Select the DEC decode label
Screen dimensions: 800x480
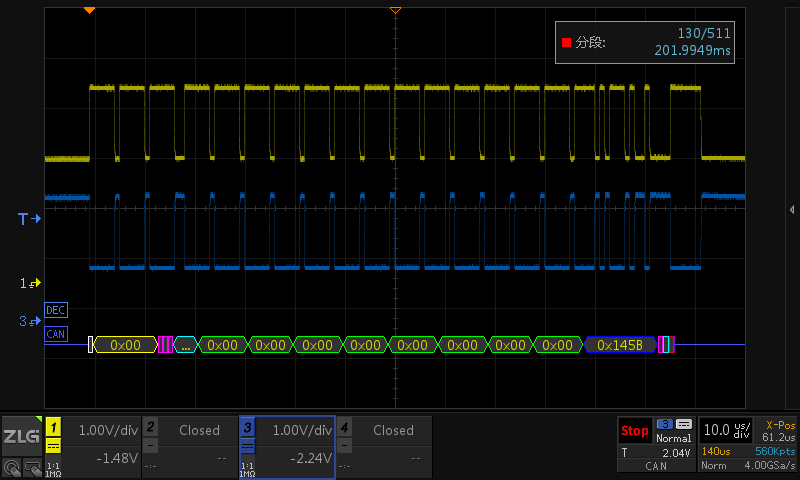(56, 310)
